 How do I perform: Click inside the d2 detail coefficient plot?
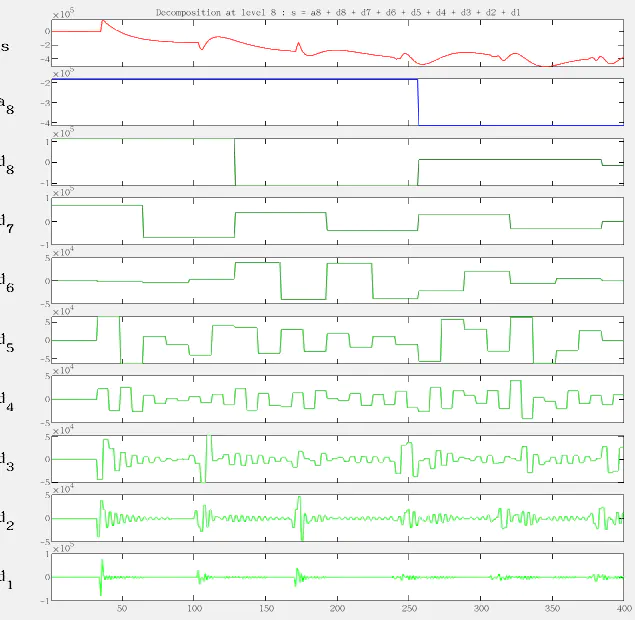pos(337,518)
